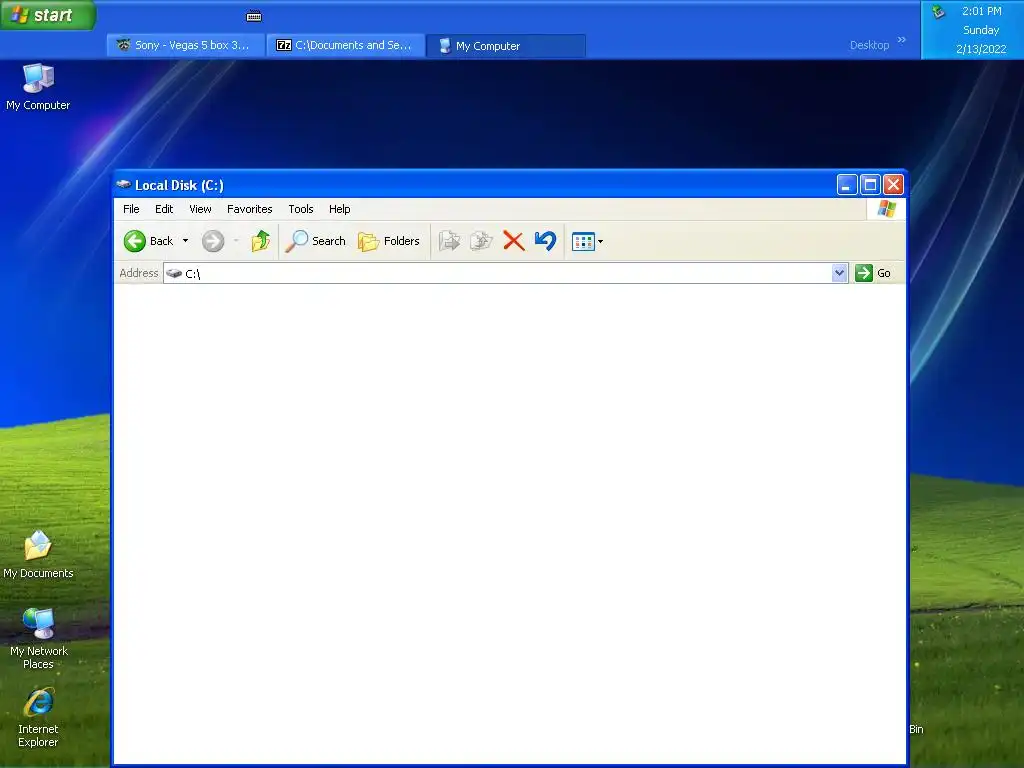Close the Local Disk (C:) window

(x=893, y=185)
